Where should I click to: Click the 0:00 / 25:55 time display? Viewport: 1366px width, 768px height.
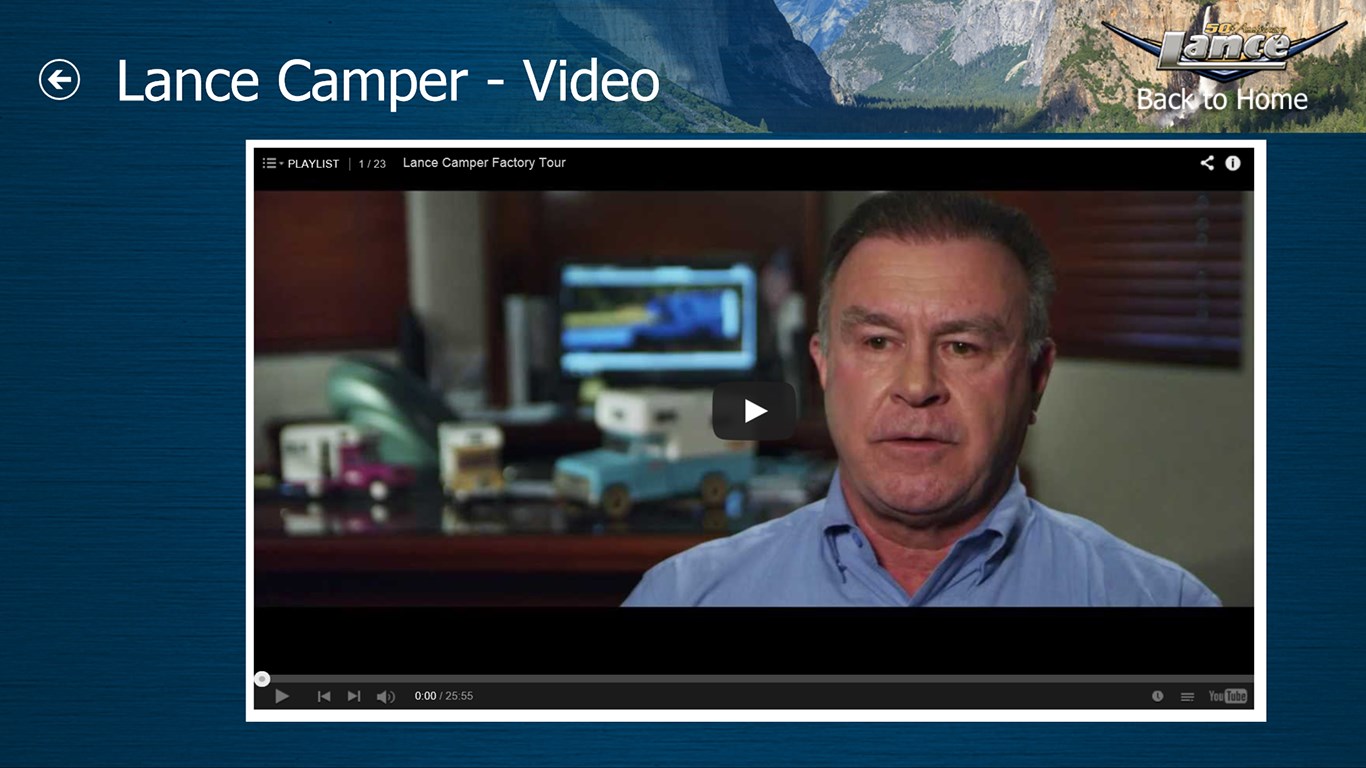point(444,696)
